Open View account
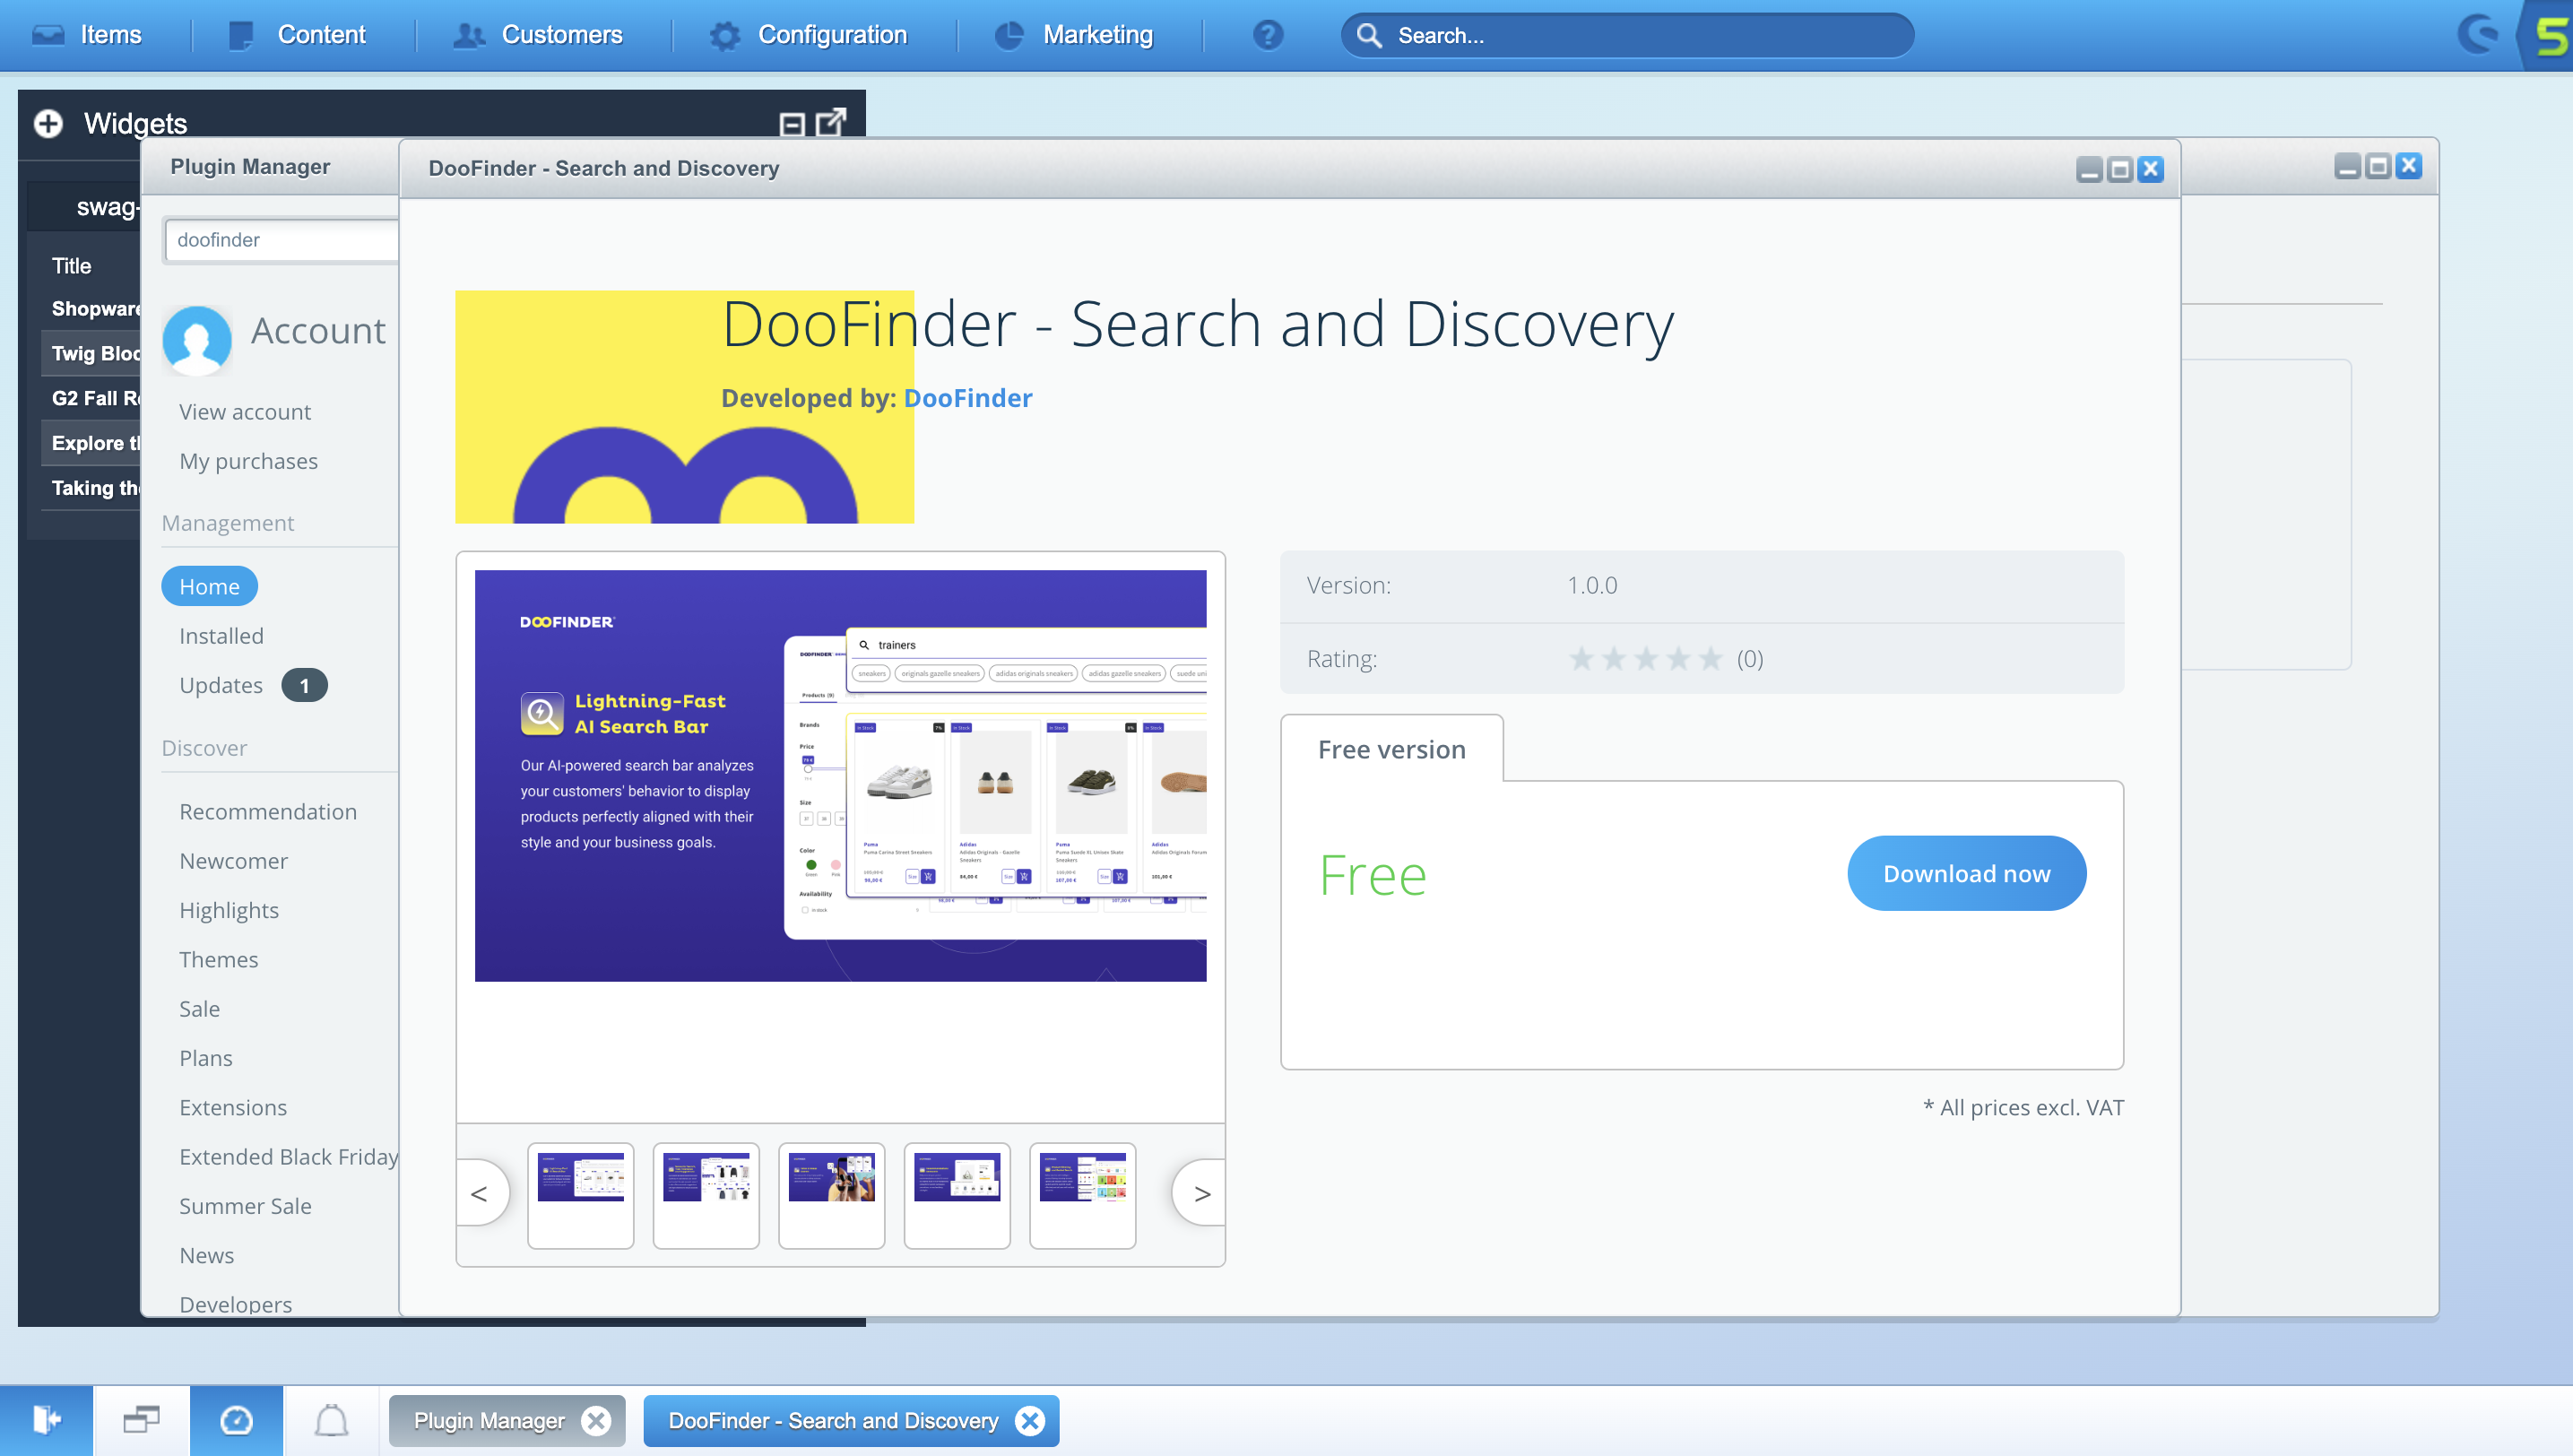Viewport: 2573px width, 1456px height. coord(245,412)
